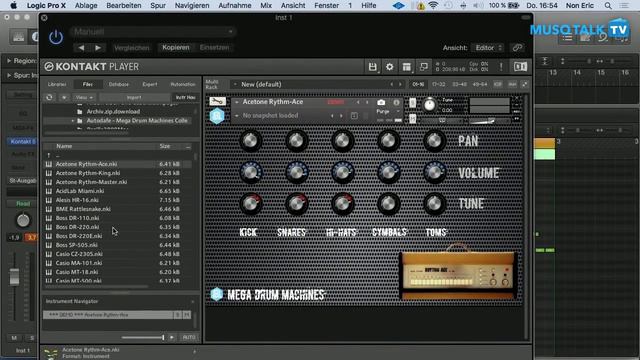Image resolution: width=640 pixels, height=360 pixels.
Task: Click the exclamation panic button
Action: tap(501, 67)
